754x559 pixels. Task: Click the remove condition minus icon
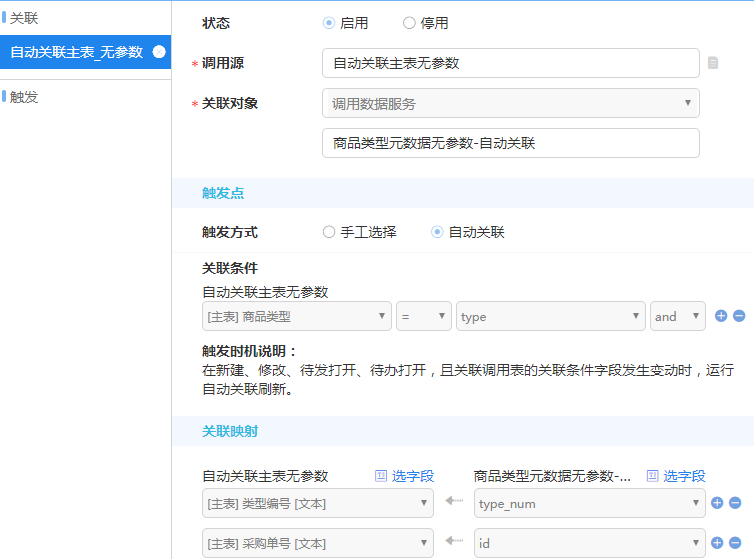pos(739,316)
